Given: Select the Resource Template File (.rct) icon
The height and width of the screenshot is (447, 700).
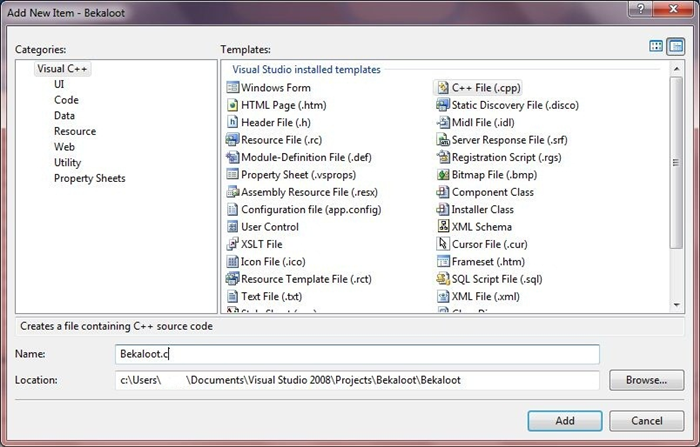Looking at the screenshot, I should pyautogui.click(x=233, y=279).
